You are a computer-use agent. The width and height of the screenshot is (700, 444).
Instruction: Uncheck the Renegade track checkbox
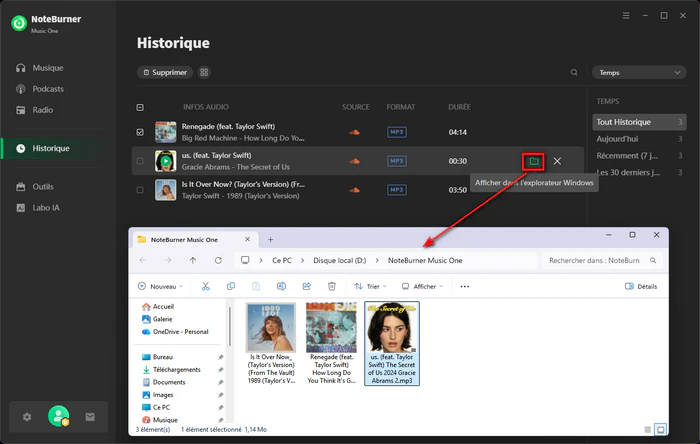(x=140, y=131)
